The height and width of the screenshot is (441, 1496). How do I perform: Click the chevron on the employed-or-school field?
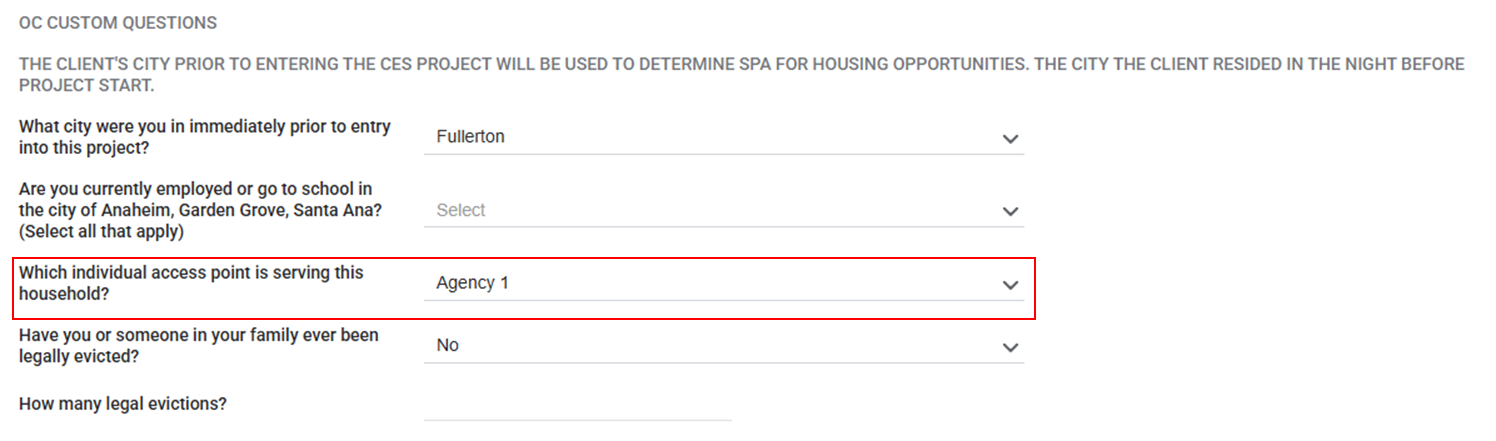(x=1010, y=211)
